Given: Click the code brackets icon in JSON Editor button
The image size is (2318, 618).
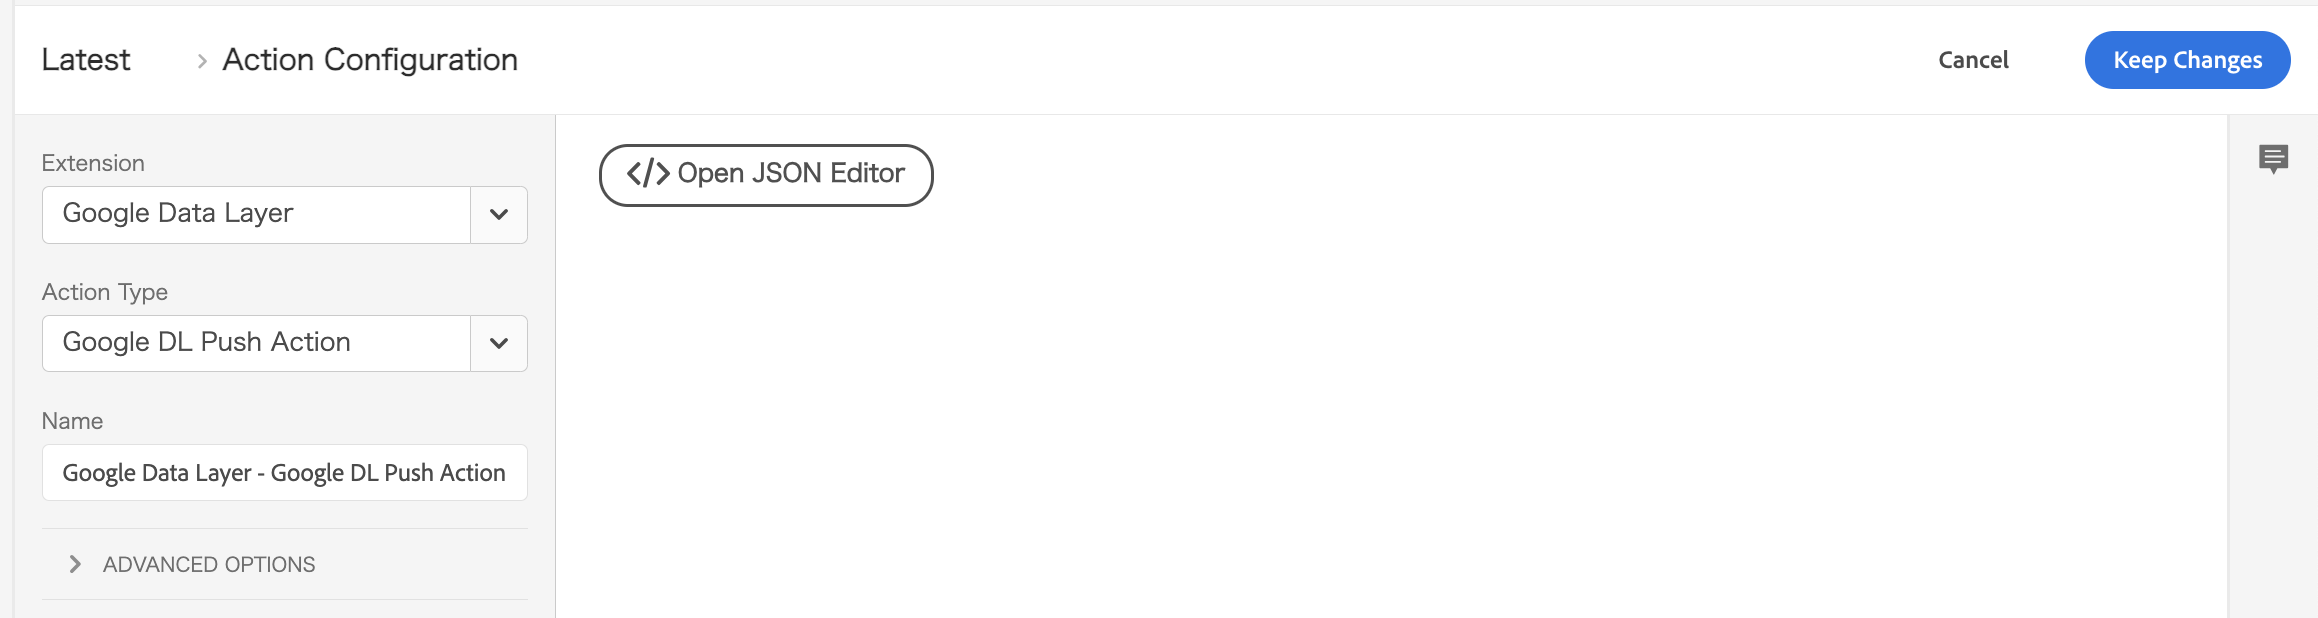Looking at the screenshot, I should (647, 173).
